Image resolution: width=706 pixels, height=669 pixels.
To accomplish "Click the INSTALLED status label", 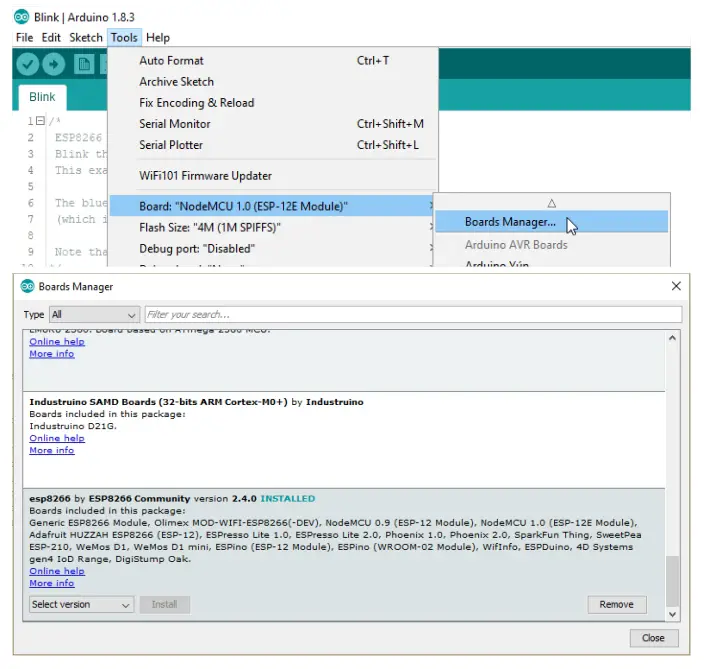I will click(288, 499).
